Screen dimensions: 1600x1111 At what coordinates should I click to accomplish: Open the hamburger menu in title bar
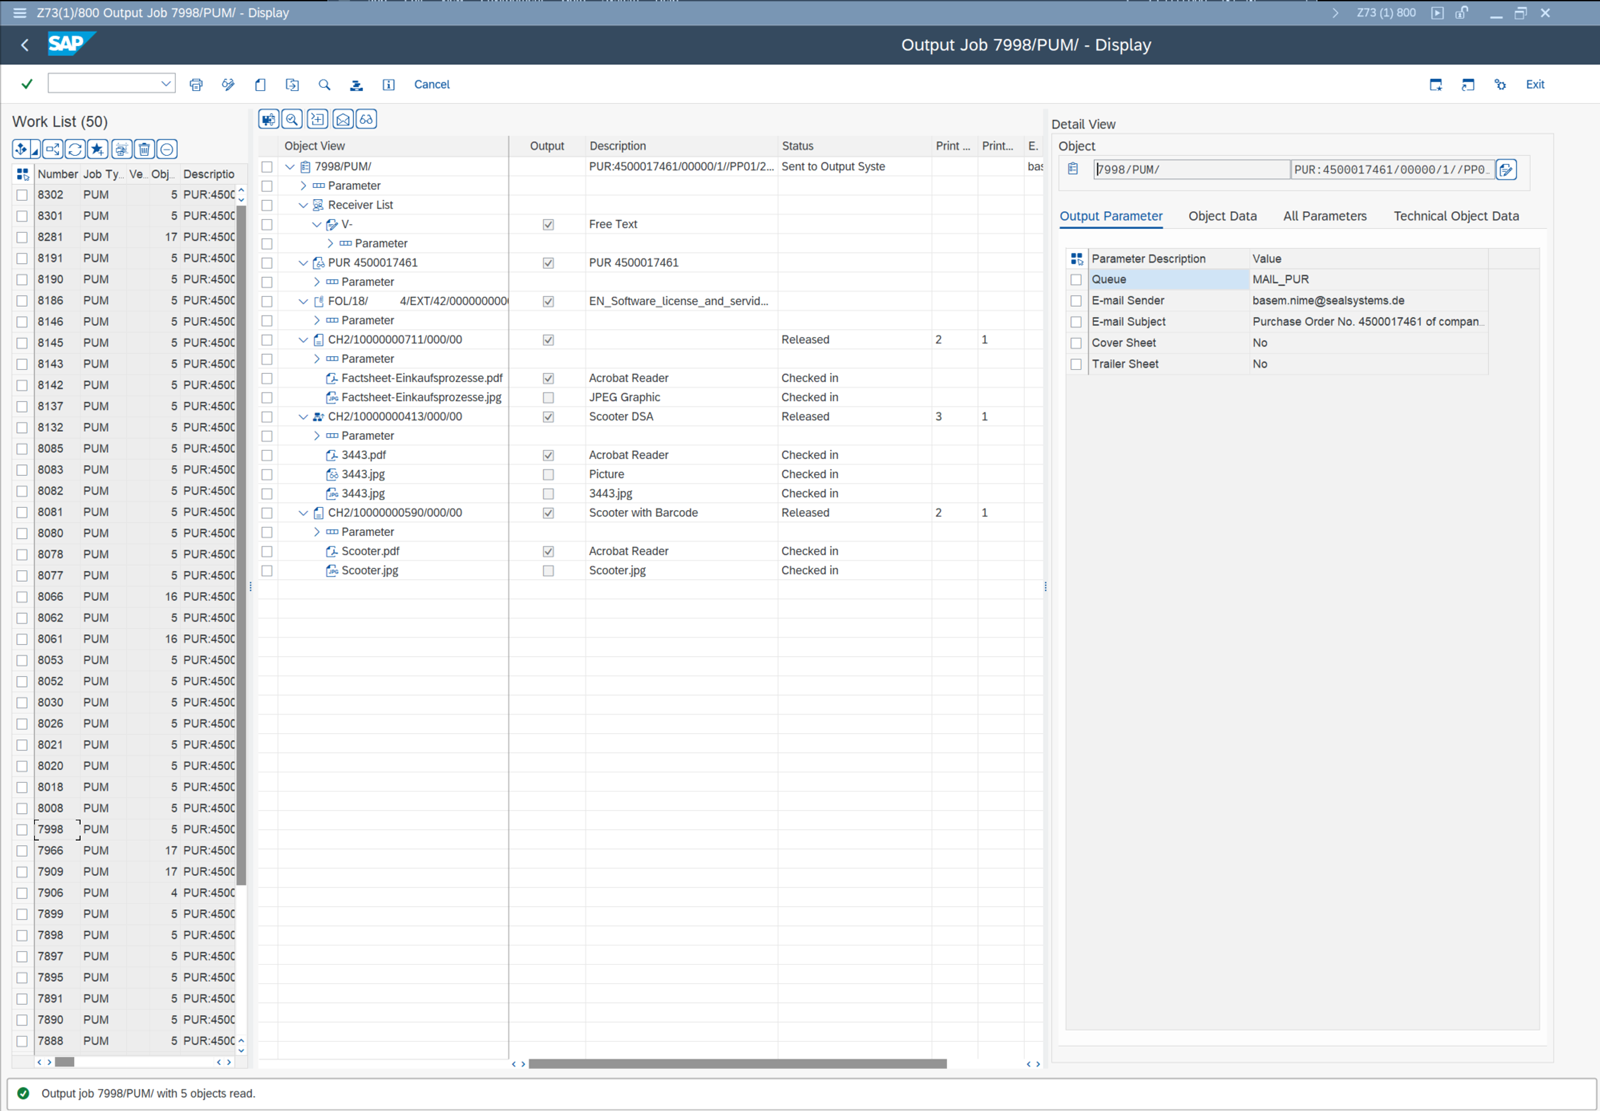pos(19,13)
